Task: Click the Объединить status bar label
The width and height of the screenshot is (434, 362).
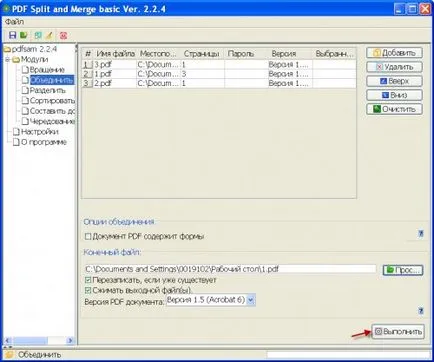Action: [x=39, y=355]
